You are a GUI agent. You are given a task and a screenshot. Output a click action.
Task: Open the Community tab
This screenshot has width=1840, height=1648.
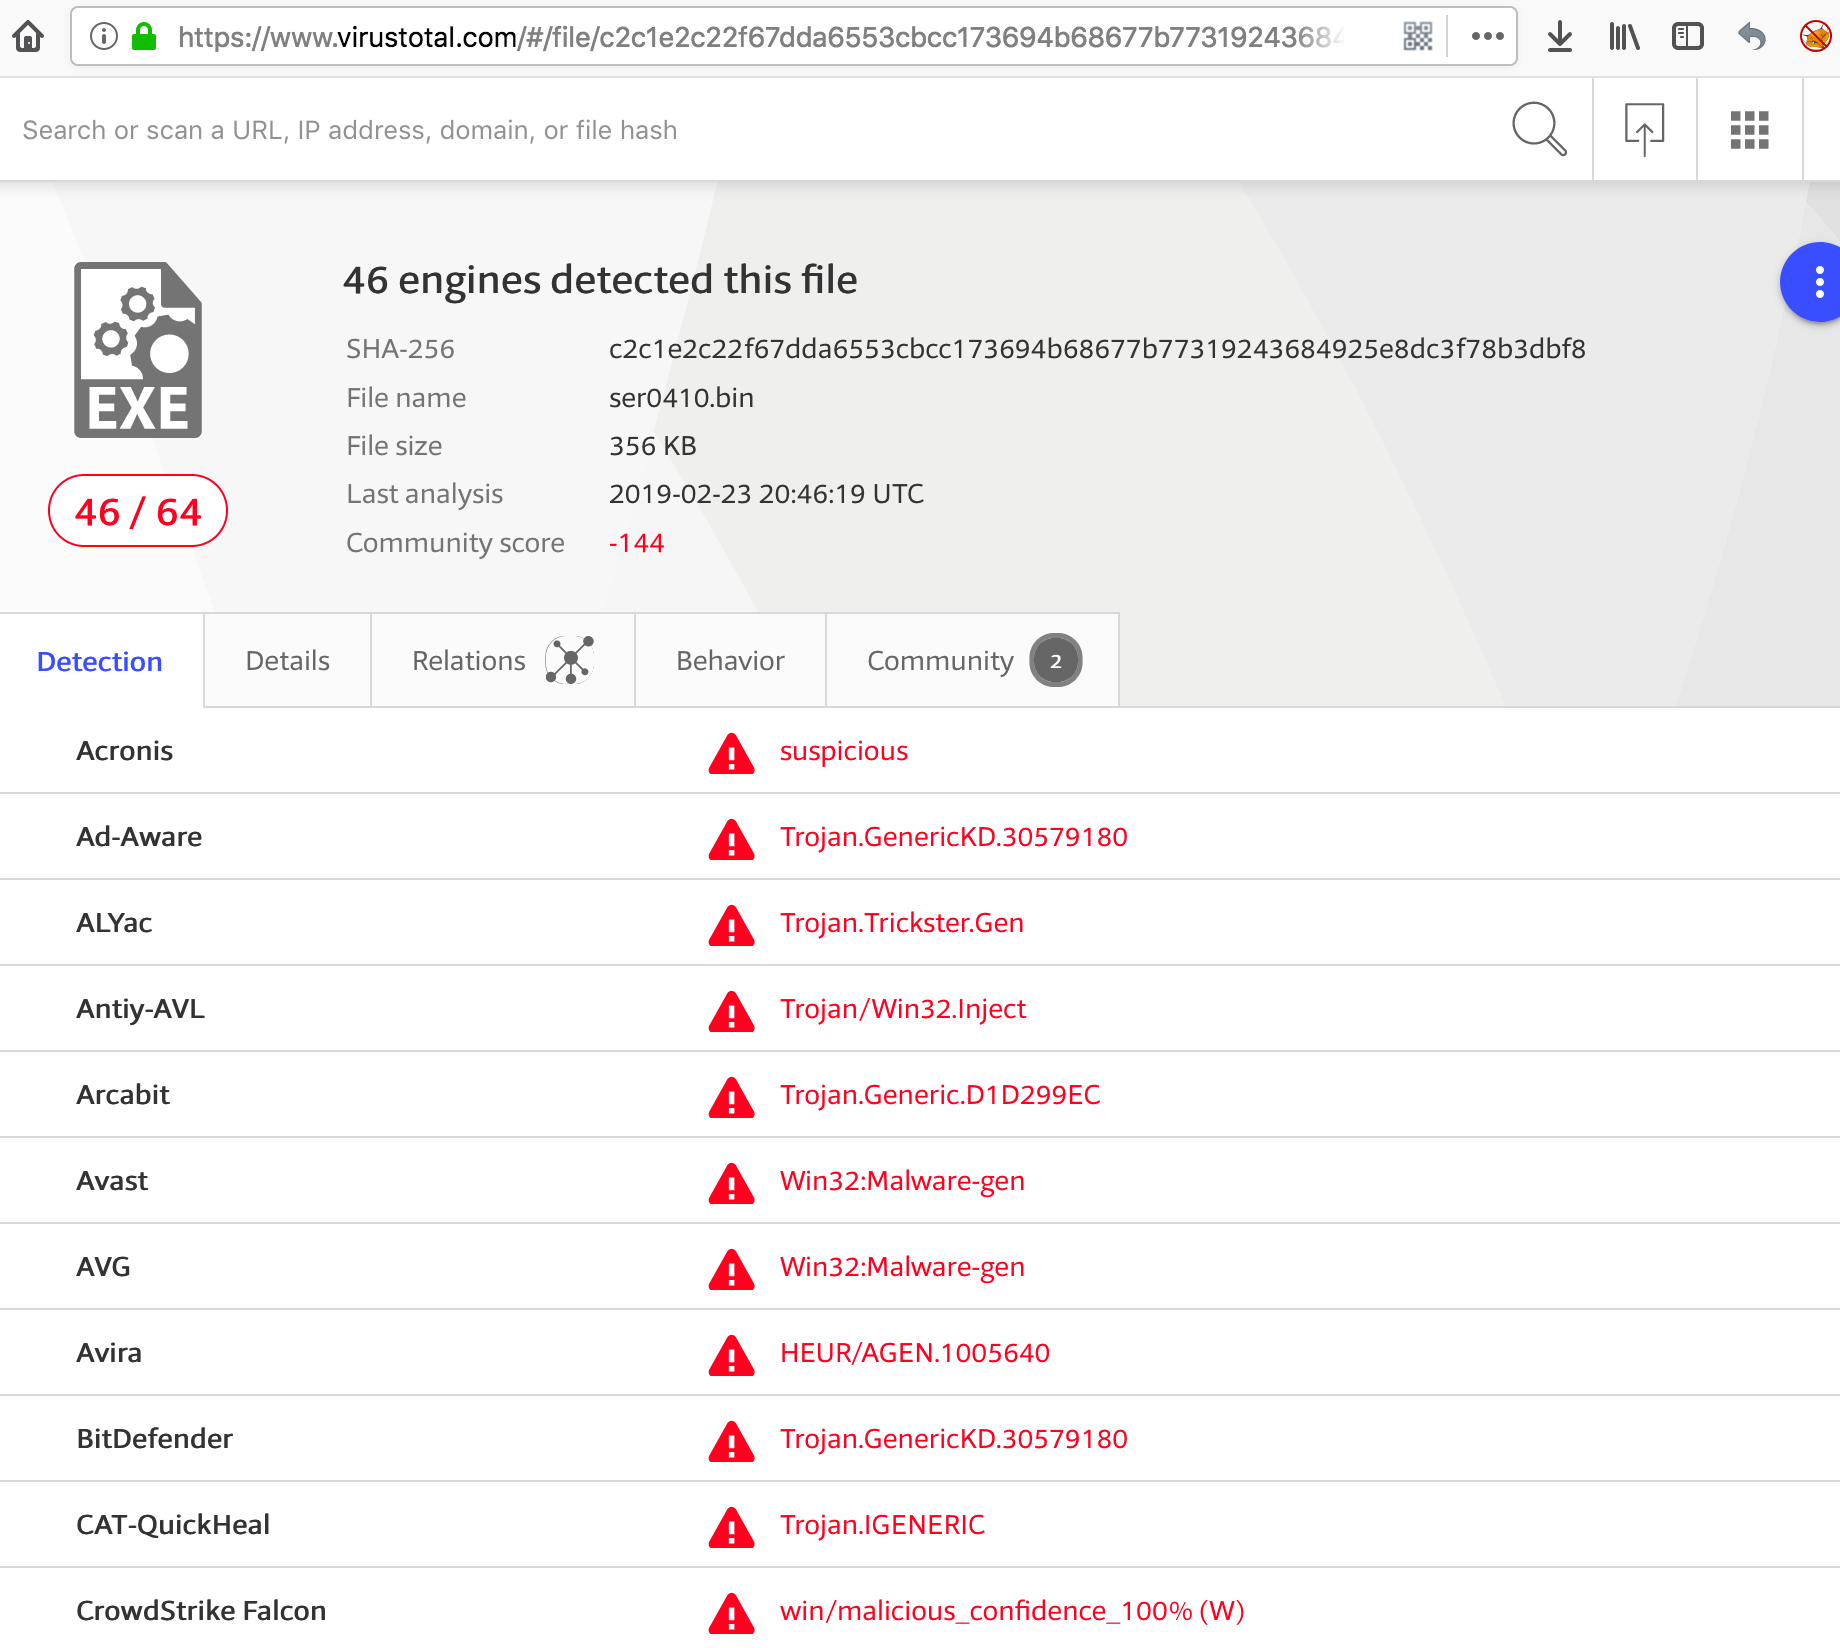[972, 660]
